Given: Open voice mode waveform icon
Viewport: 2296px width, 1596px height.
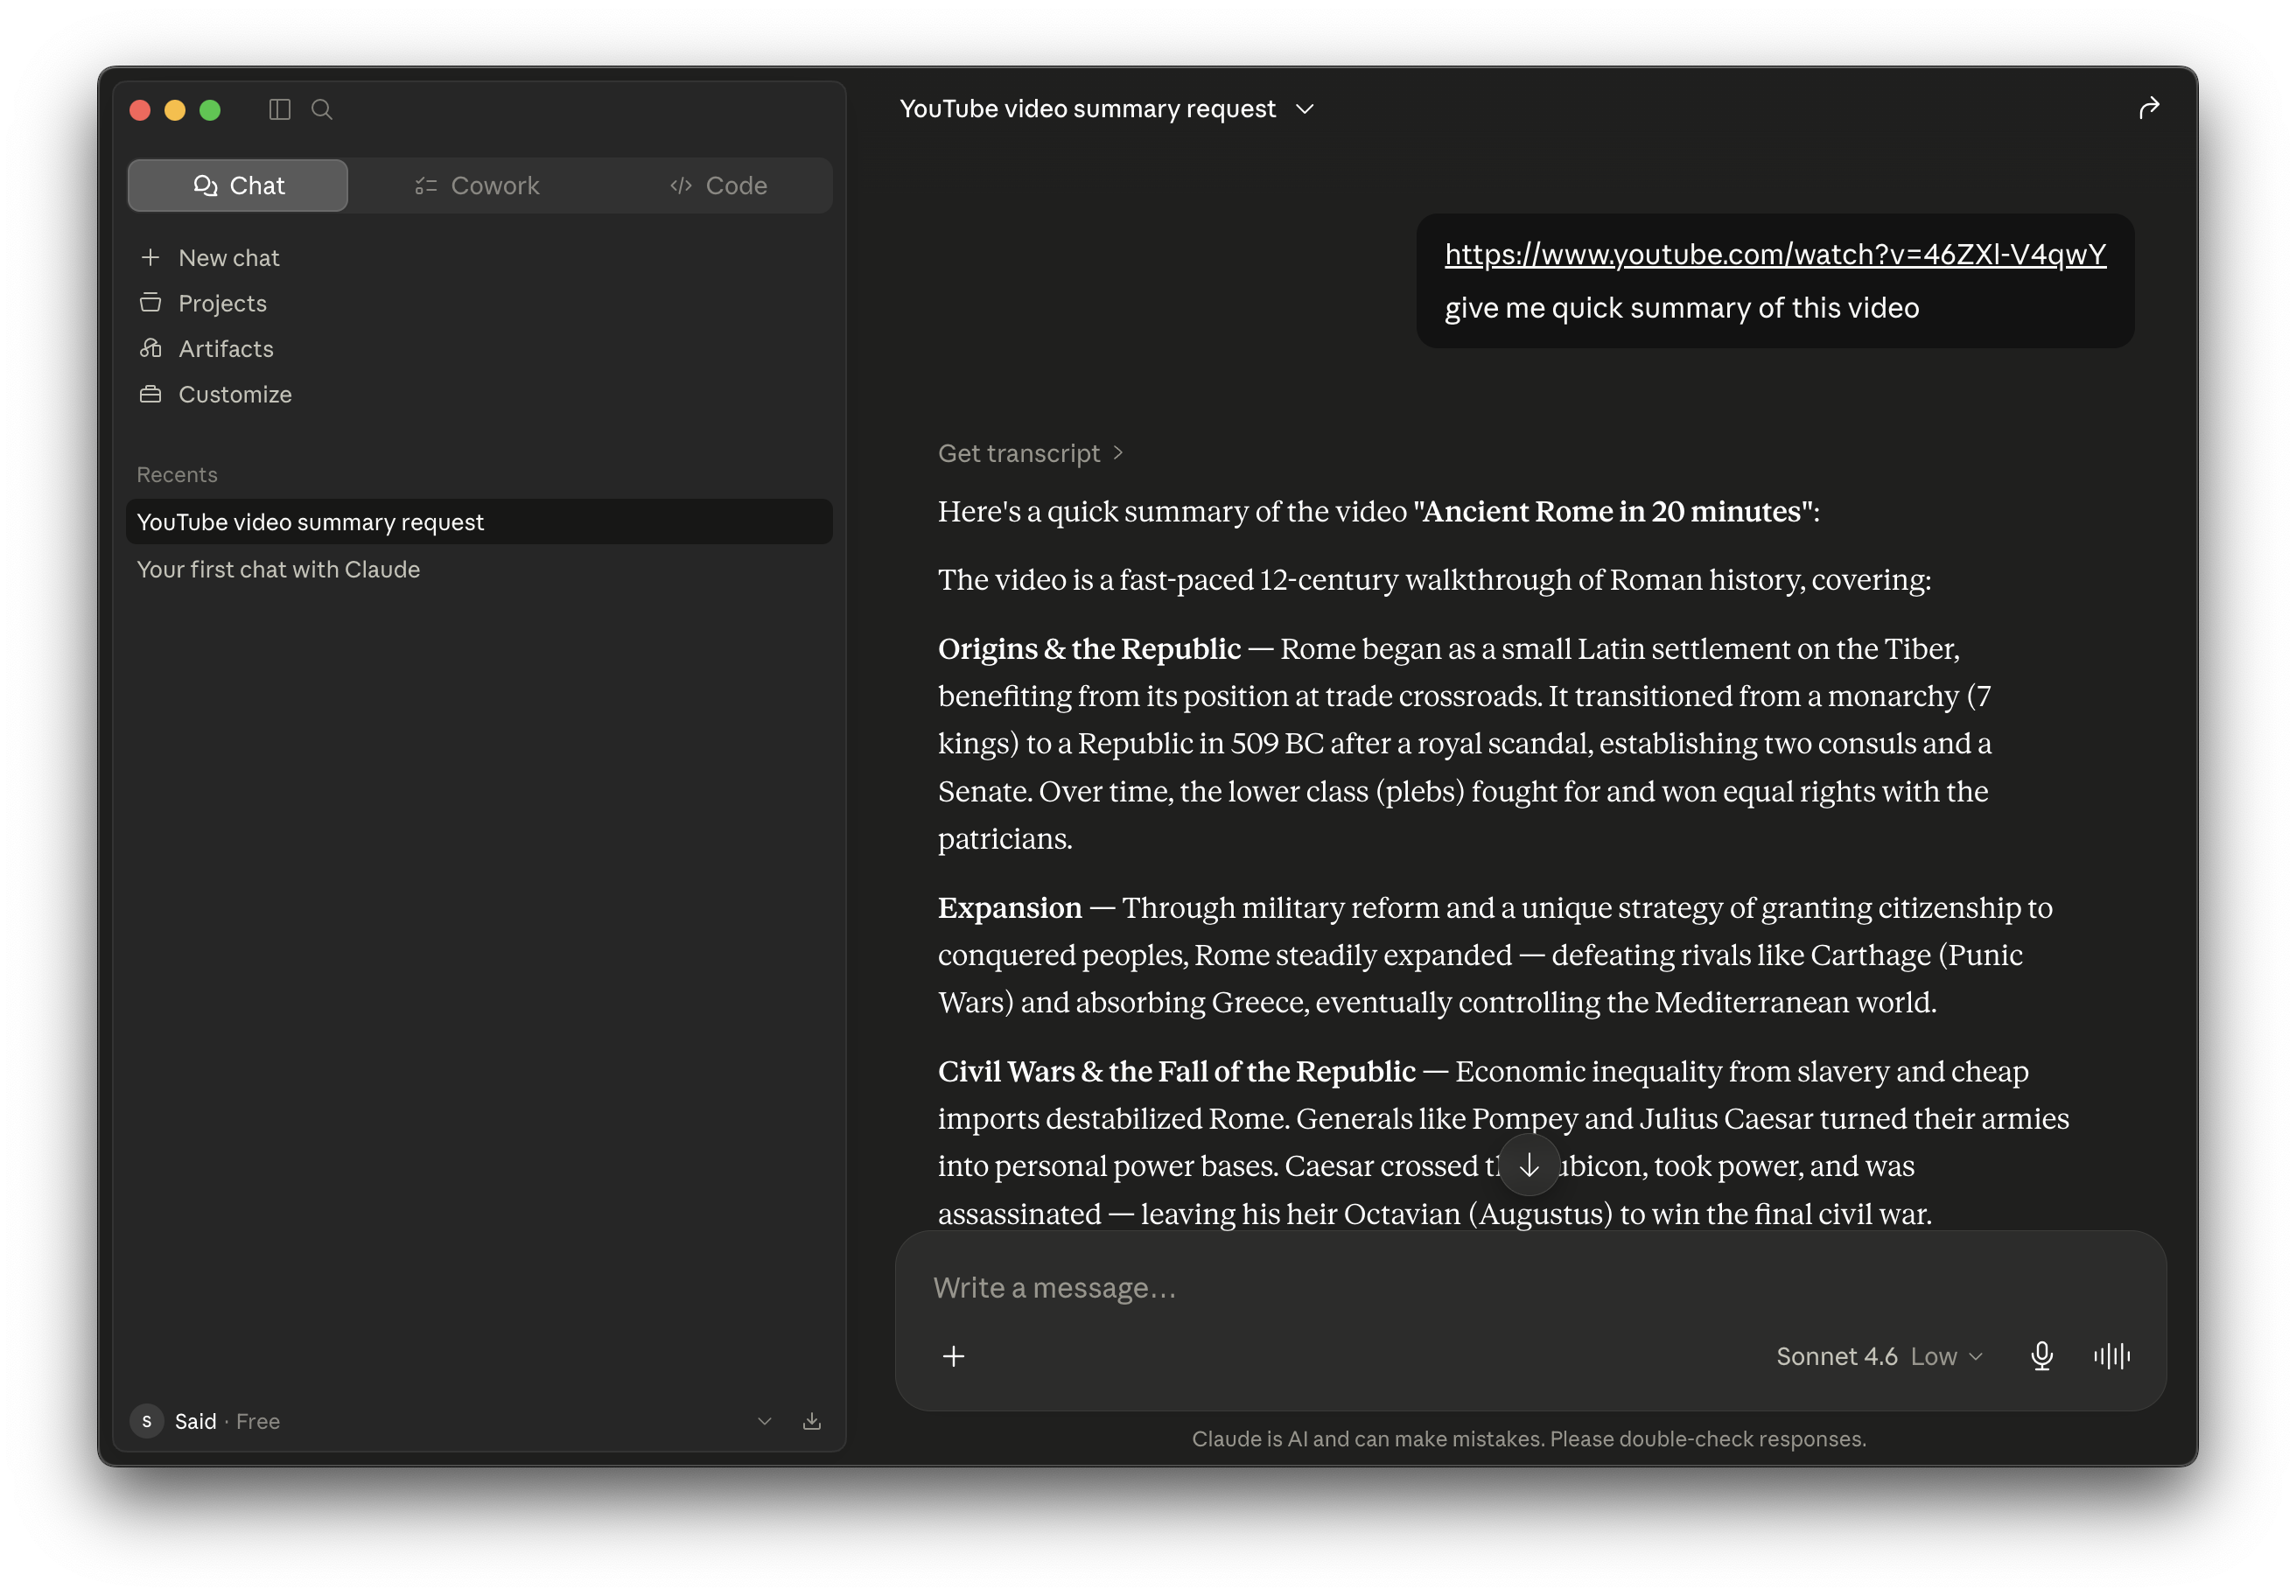Looking at the screenshot, I should (2112, 1356).
